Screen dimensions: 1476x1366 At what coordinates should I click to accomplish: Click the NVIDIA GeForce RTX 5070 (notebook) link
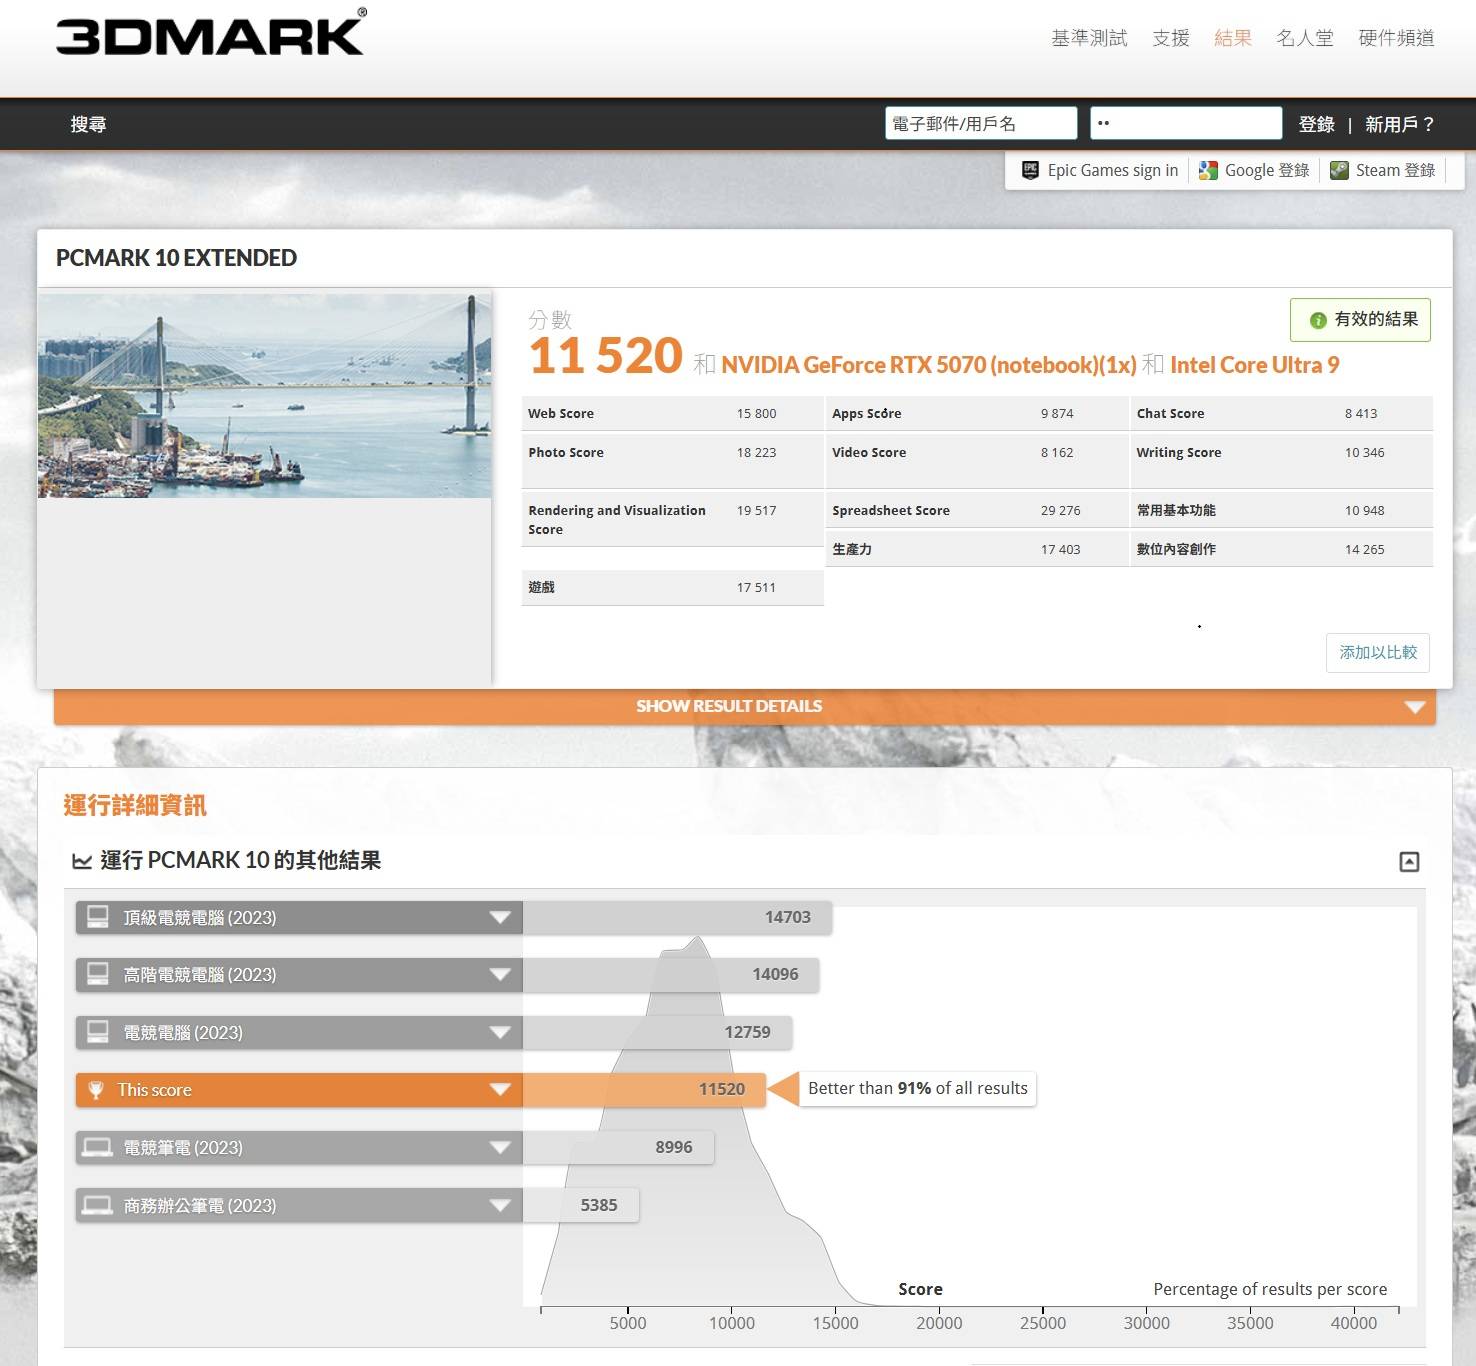(x=929, y=365)
